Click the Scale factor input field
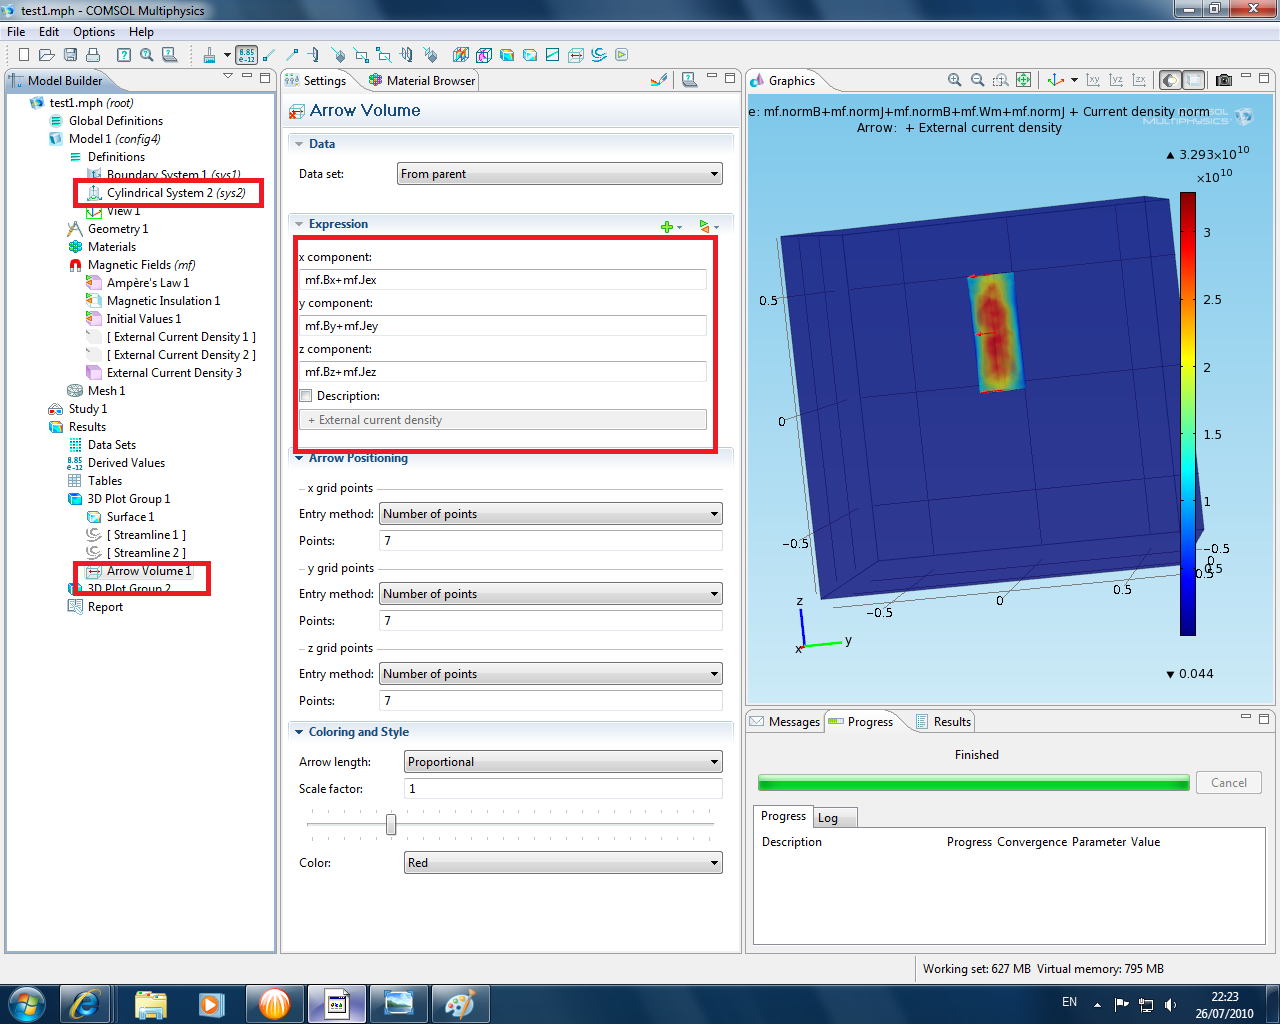This screenshot has height=1024, width=1280. pos(563,789)
